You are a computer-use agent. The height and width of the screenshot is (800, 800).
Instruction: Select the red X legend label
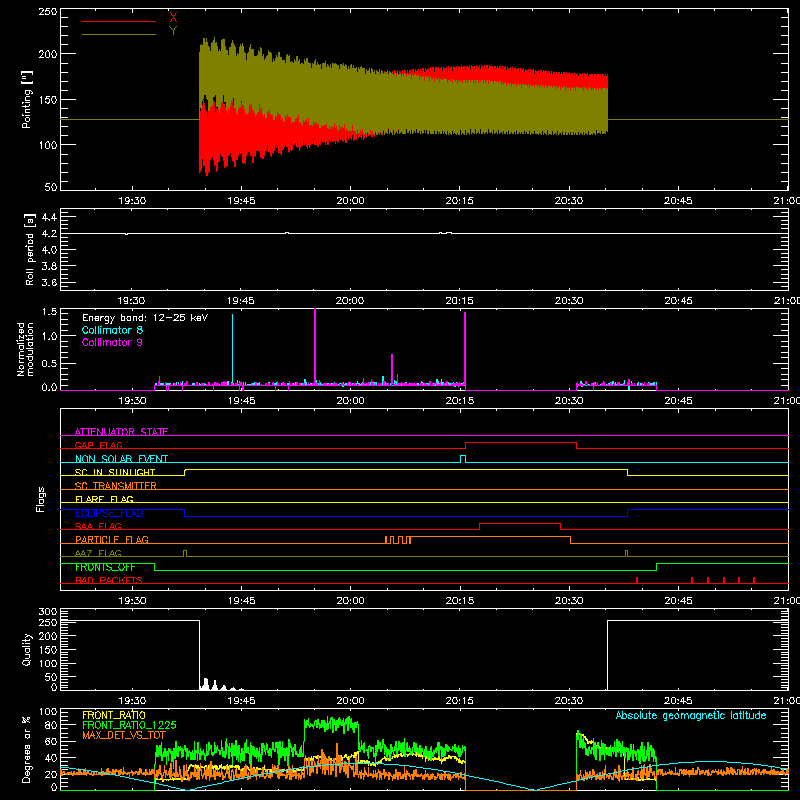pyautogui.click(x=173, y=17)
